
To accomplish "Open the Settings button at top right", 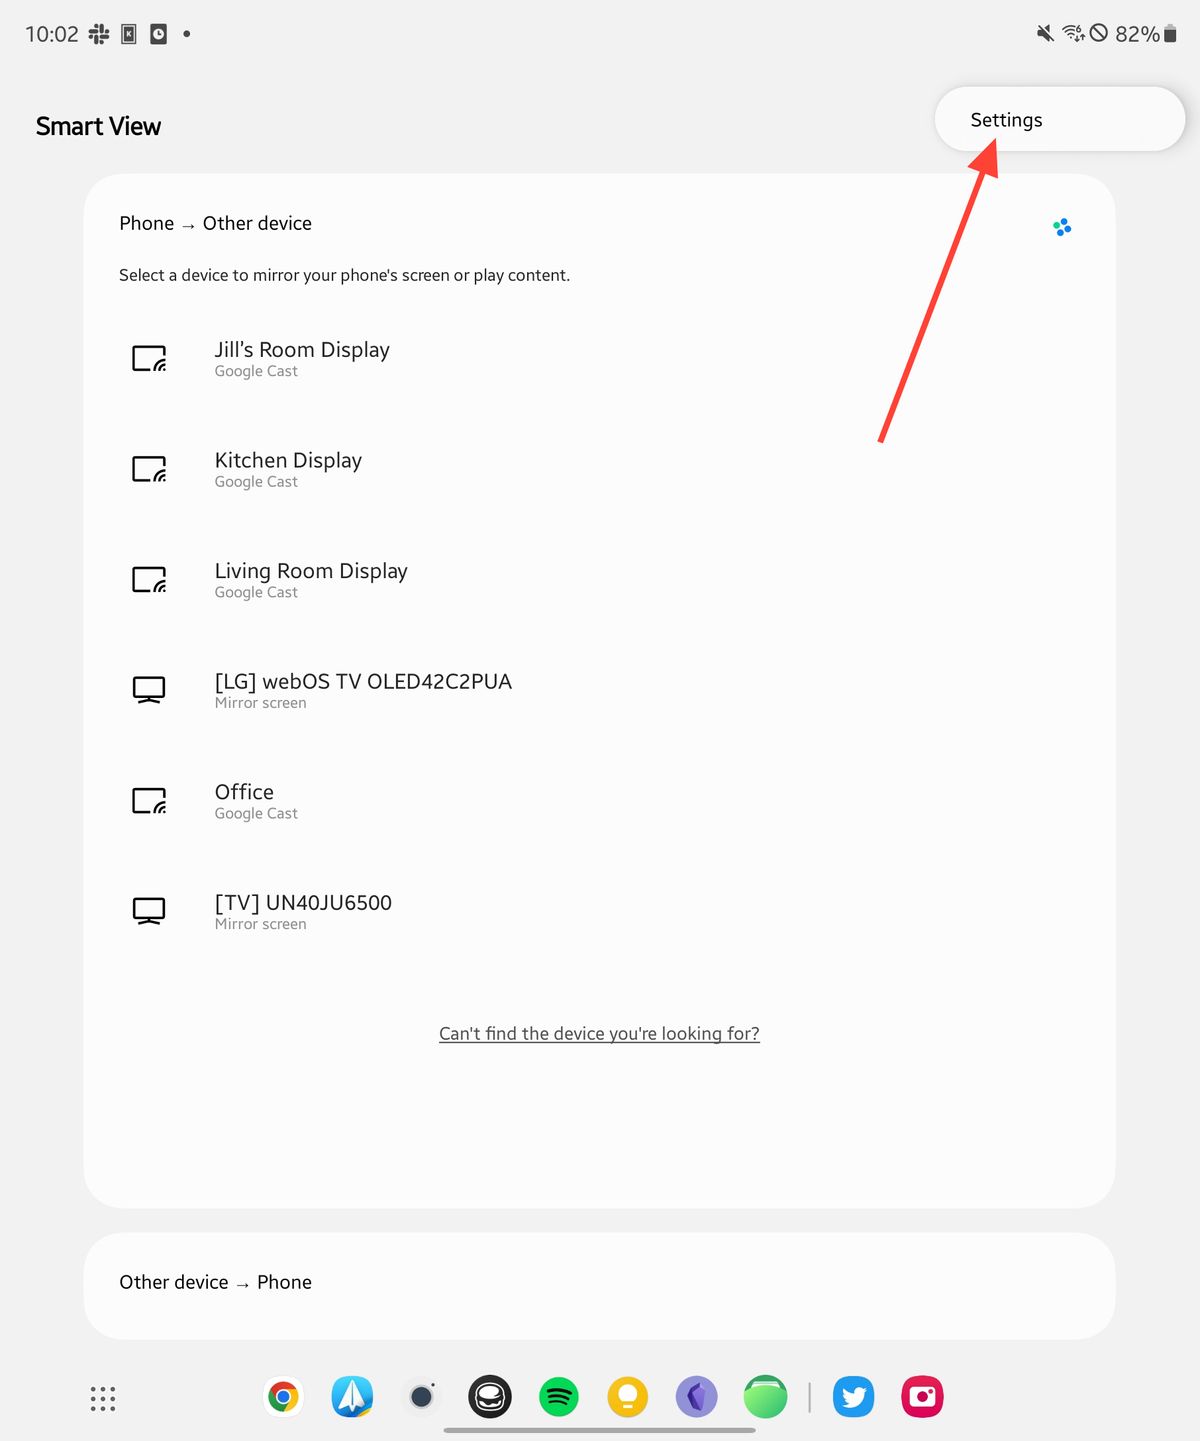I will tap(1005, 119).
